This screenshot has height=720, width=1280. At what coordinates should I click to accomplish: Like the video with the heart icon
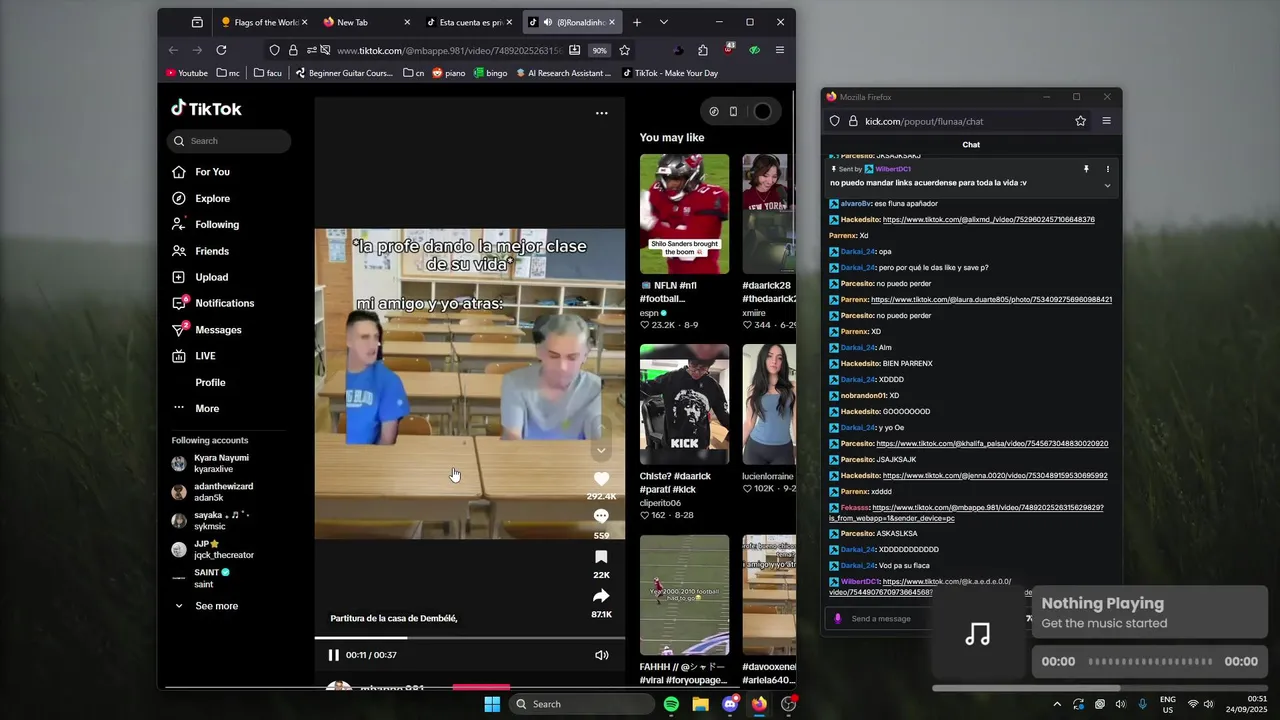pyautogui.click(x=601, y=479)
